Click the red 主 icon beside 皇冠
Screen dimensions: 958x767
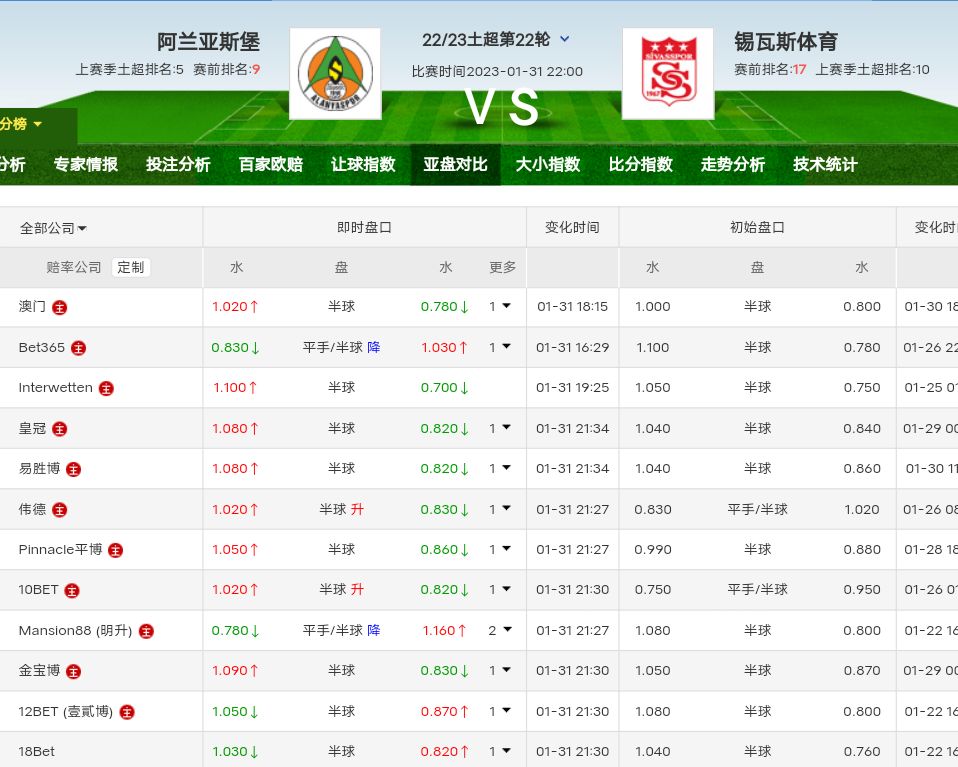click(60, 429)
